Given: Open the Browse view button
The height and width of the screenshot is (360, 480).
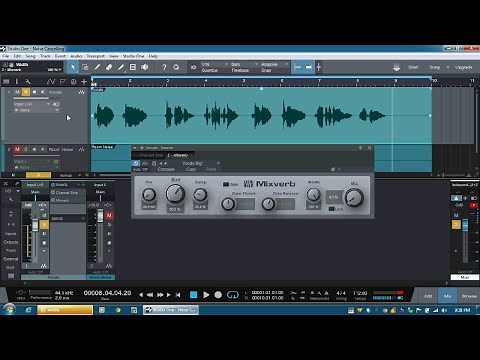Looking at the screenshot, I should click(469, 296).
